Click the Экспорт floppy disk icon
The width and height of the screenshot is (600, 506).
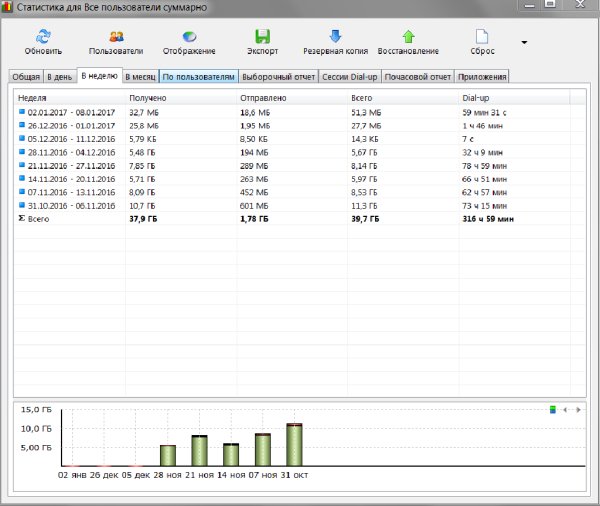click(x=262, y=36)
